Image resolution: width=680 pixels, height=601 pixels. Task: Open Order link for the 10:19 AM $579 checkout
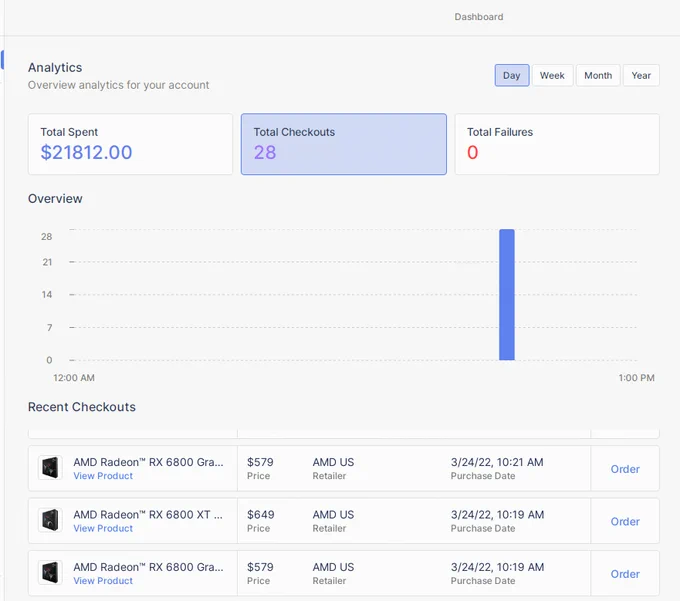625,574
